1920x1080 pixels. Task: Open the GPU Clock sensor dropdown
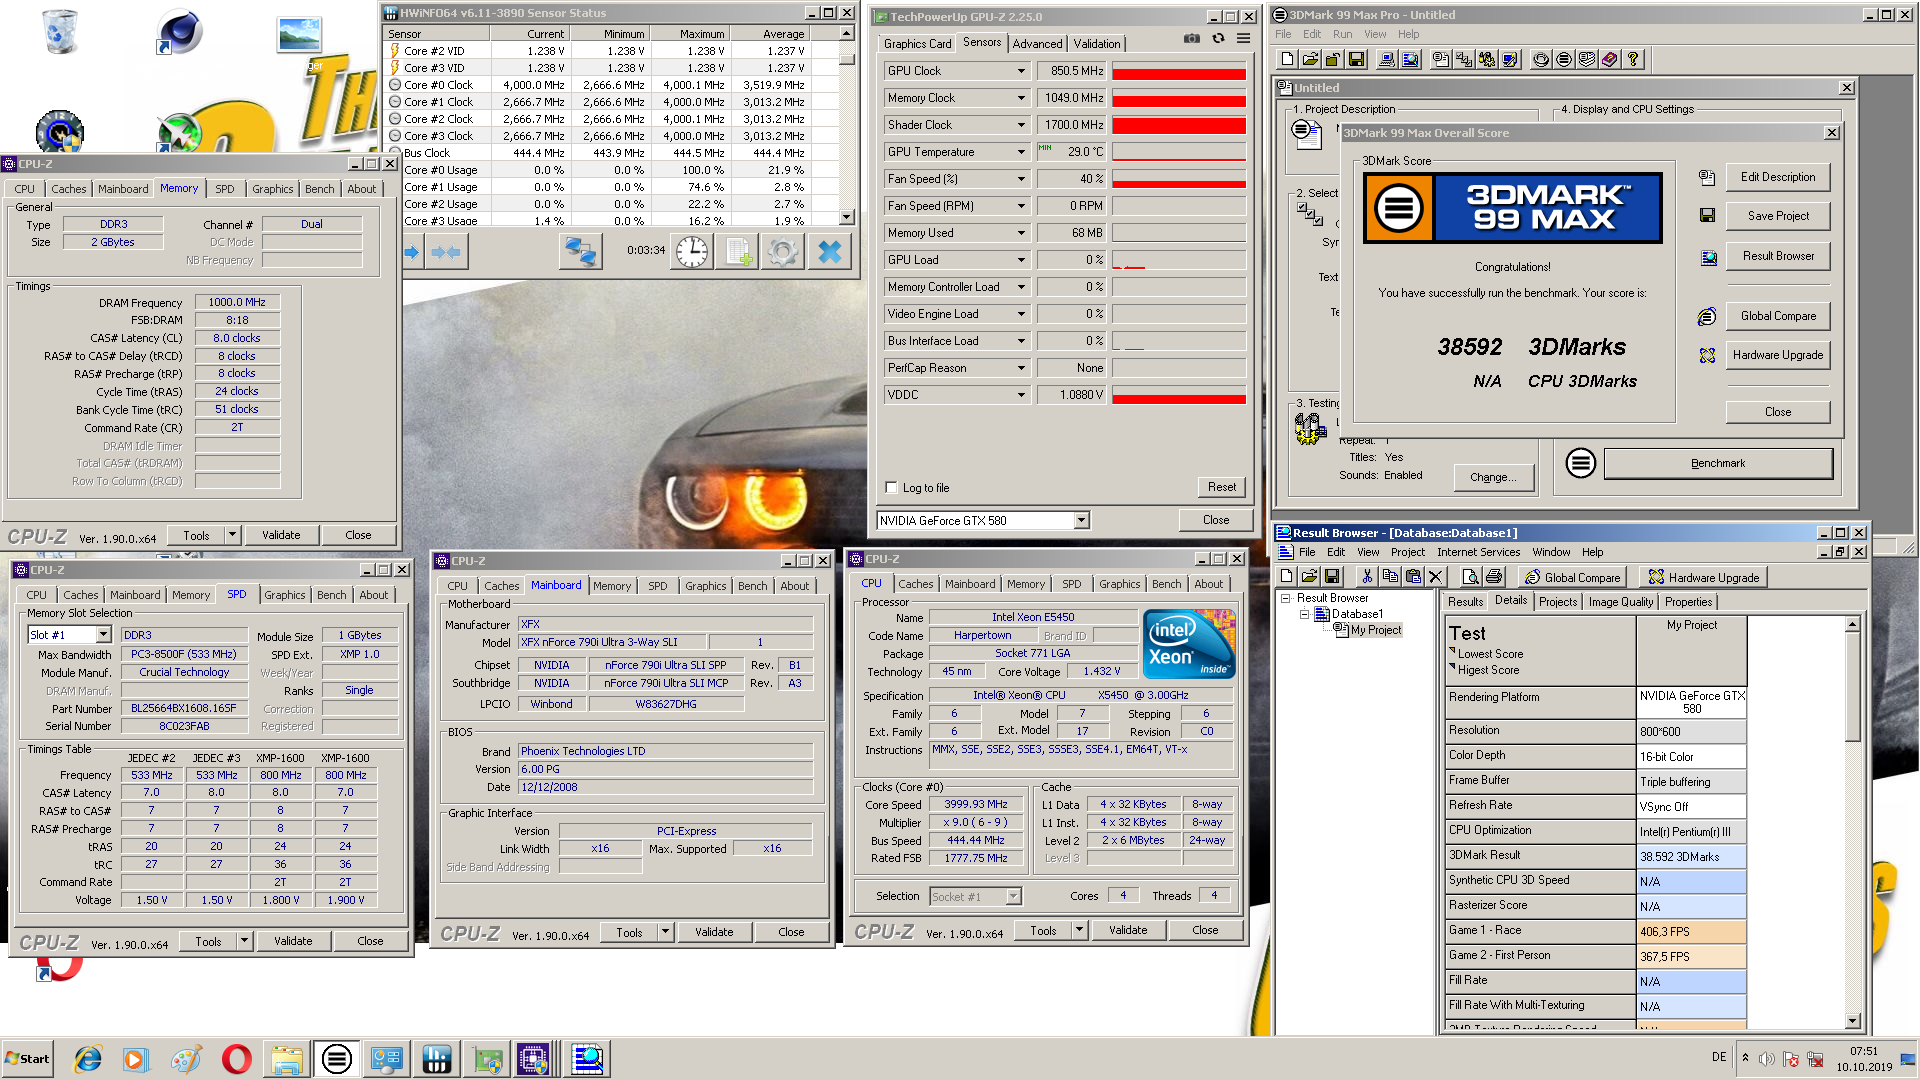tap(1021, 71)
